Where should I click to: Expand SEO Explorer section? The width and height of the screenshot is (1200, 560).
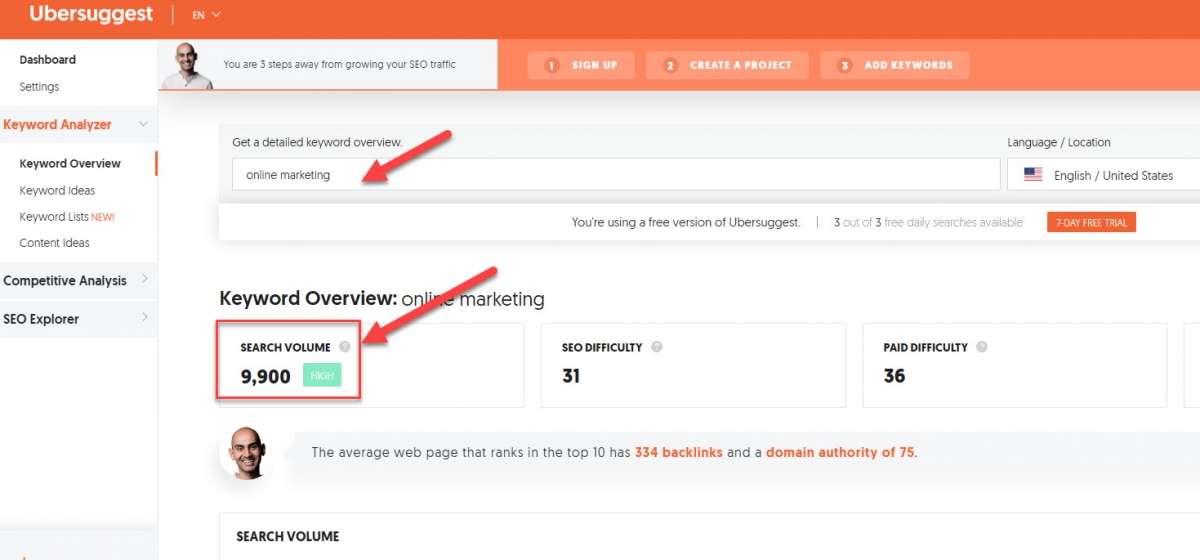point(78,319)
